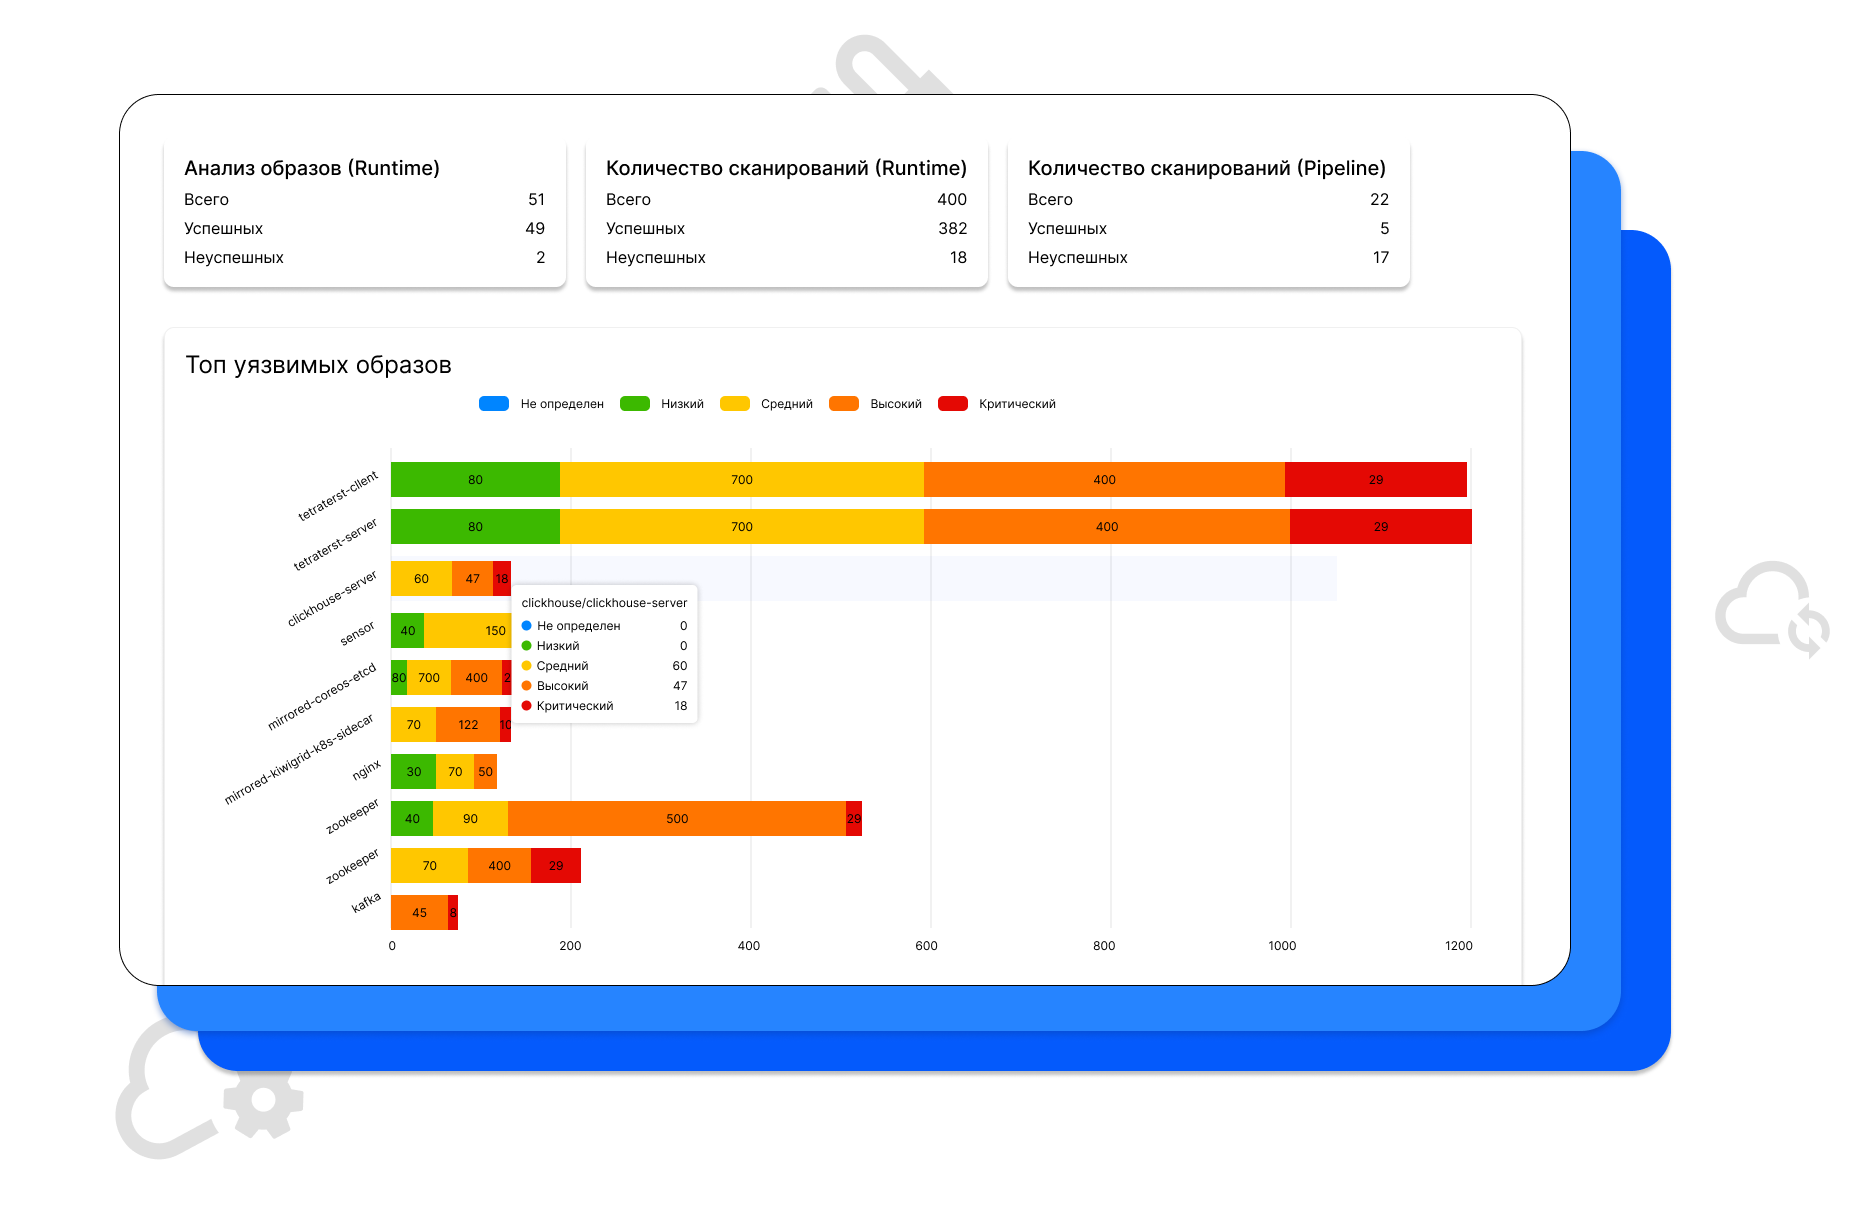Click the orange 500 segment of zookeeper bar
Viewport: 1864px width, 1206px height.
pyautogui.click(x=677, y=819)
